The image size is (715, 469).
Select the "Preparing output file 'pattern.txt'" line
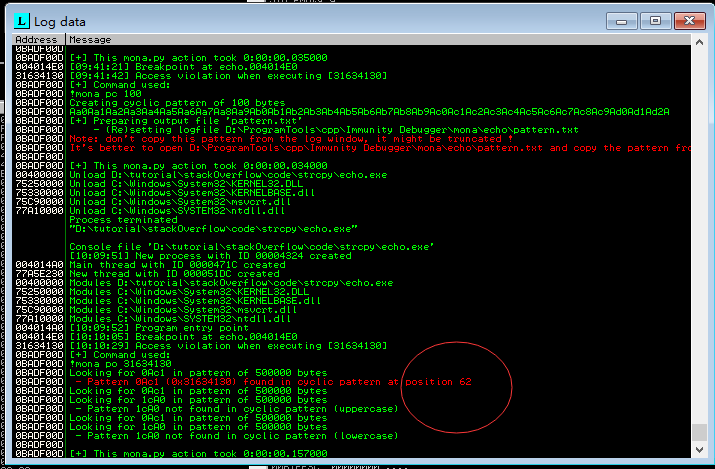click(x=186, y=121)
